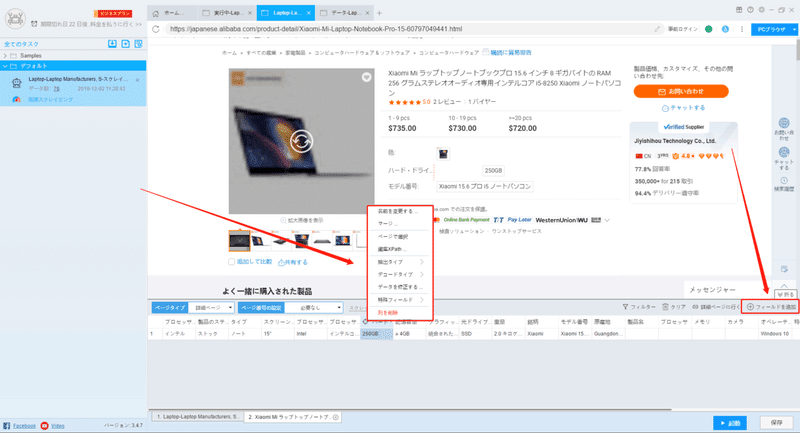This screenshot has height=433, width=800.
Task: Click the note icon above the 折る button
Action: pos(784,269)
